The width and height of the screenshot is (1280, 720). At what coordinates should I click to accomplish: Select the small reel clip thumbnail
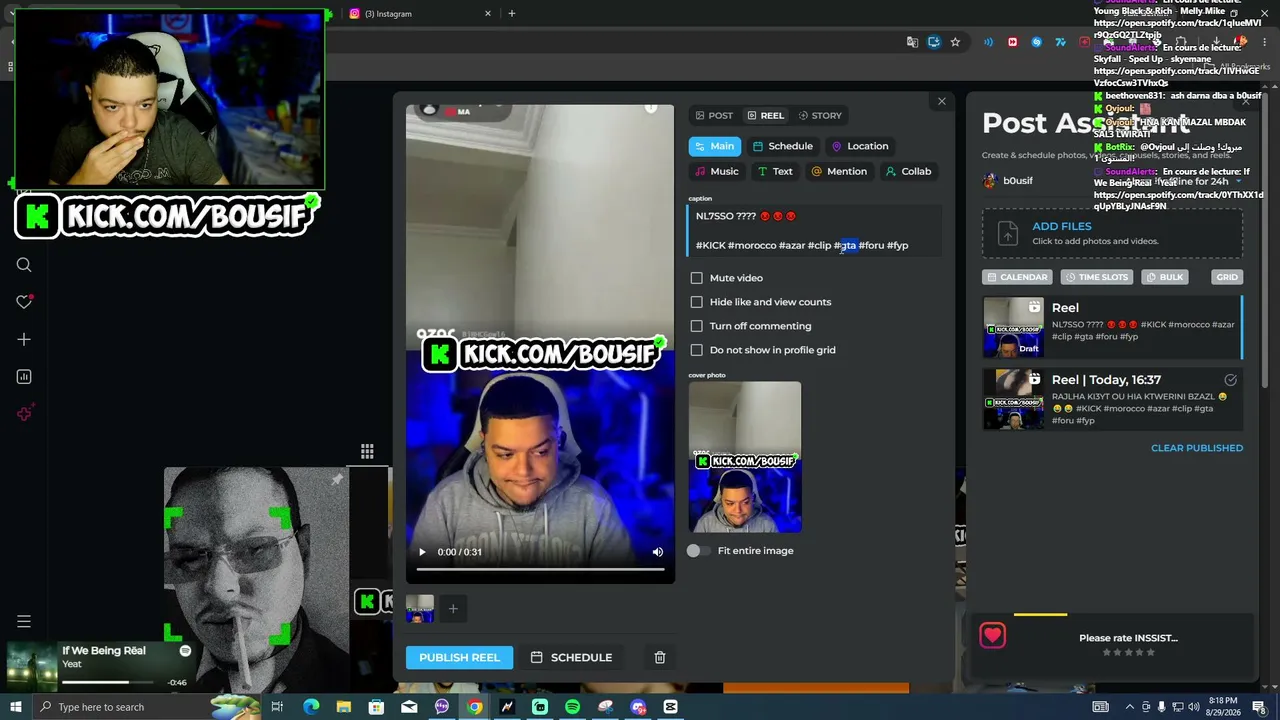click(x=420, y=608)
